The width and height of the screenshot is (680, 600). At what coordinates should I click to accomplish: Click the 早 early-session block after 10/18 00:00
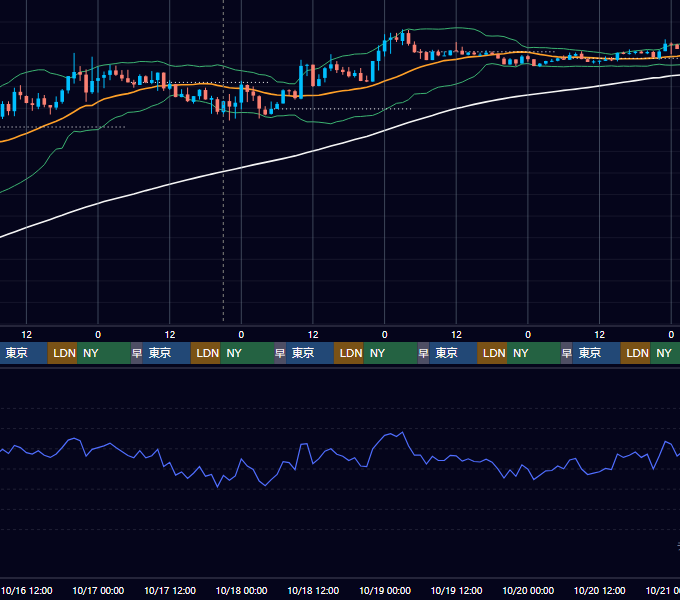pyautogui.click(x=280, y=353)
